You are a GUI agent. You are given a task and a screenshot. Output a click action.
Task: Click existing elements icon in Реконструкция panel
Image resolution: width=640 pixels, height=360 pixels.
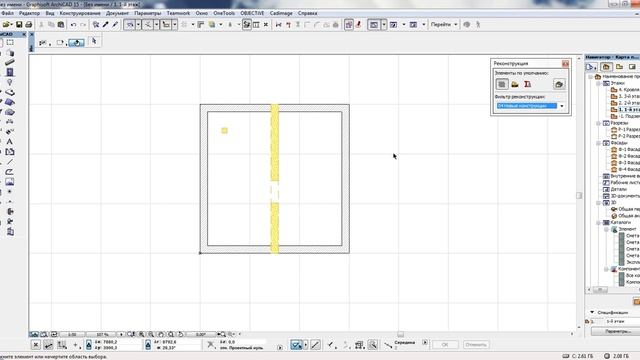coord(502,84)
